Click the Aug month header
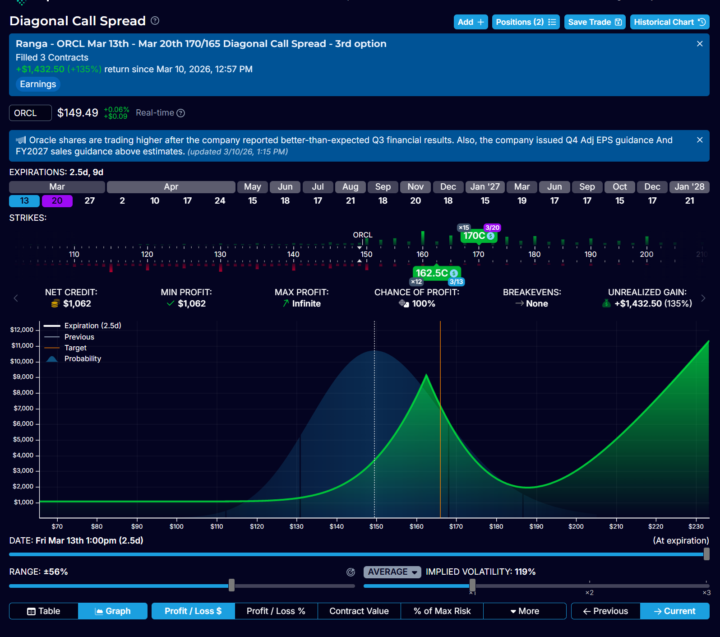This screenshot has width=720, height=637. 350,187
